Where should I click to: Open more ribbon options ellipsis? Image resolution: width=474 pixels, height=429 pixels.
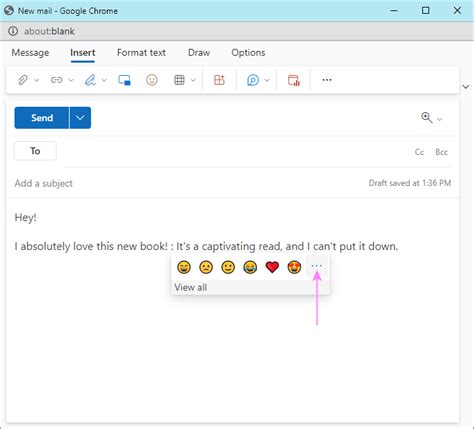pos(327,80)
